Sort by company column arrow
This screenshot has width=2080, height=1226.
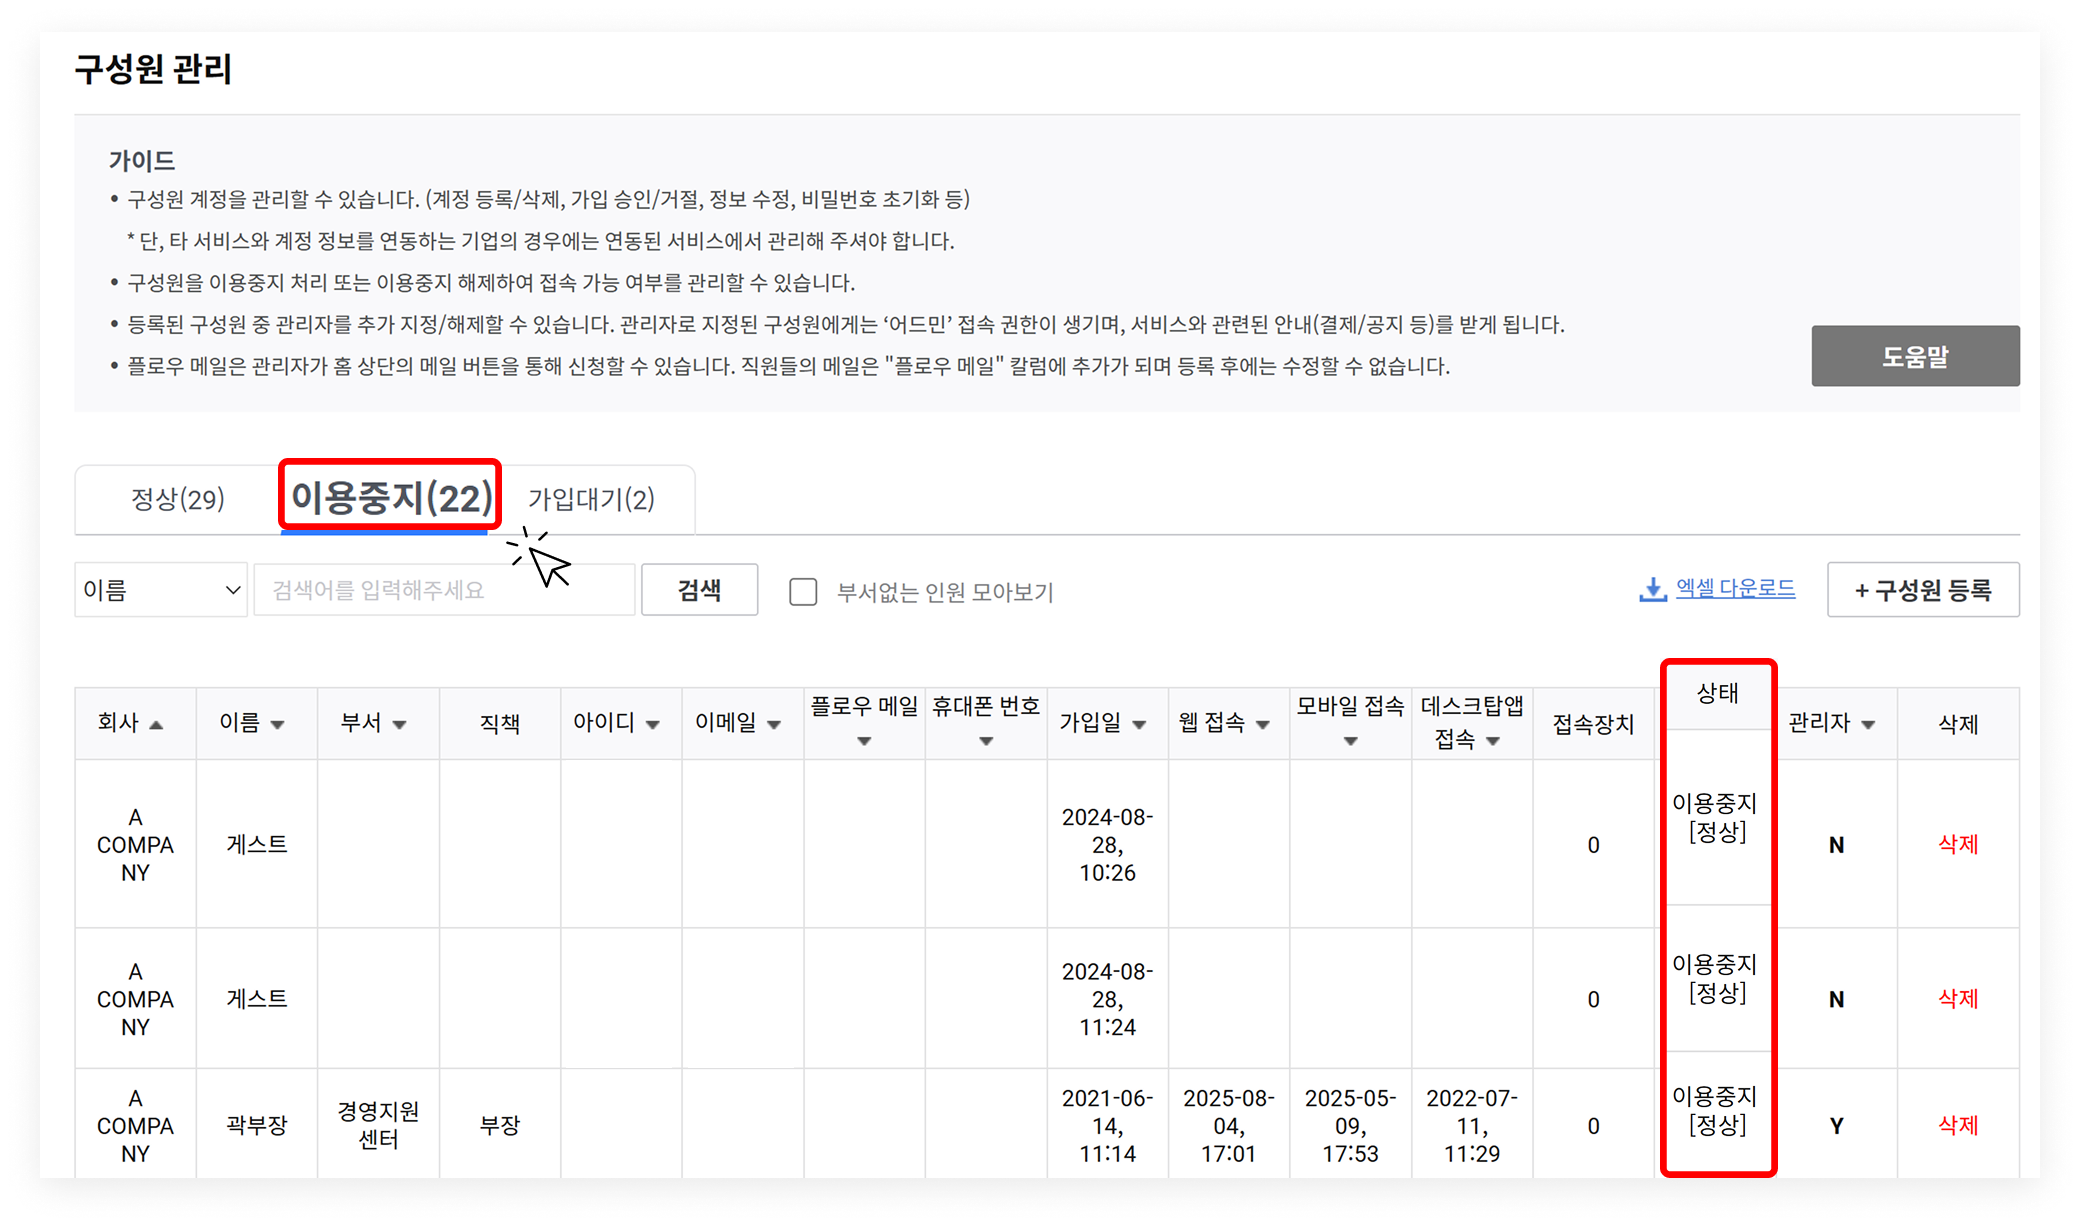point(156,725)
